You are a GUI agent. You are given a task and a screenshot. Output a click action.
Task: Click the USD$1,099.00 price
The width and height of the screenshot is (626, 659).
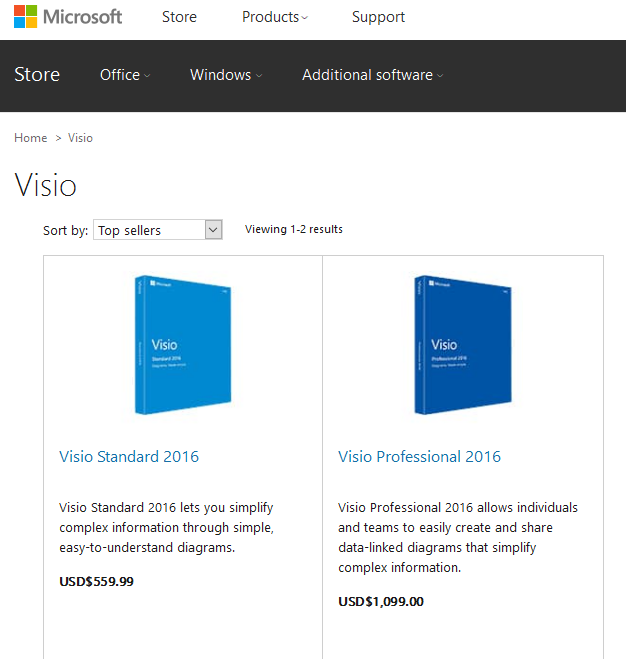[381, 601]
